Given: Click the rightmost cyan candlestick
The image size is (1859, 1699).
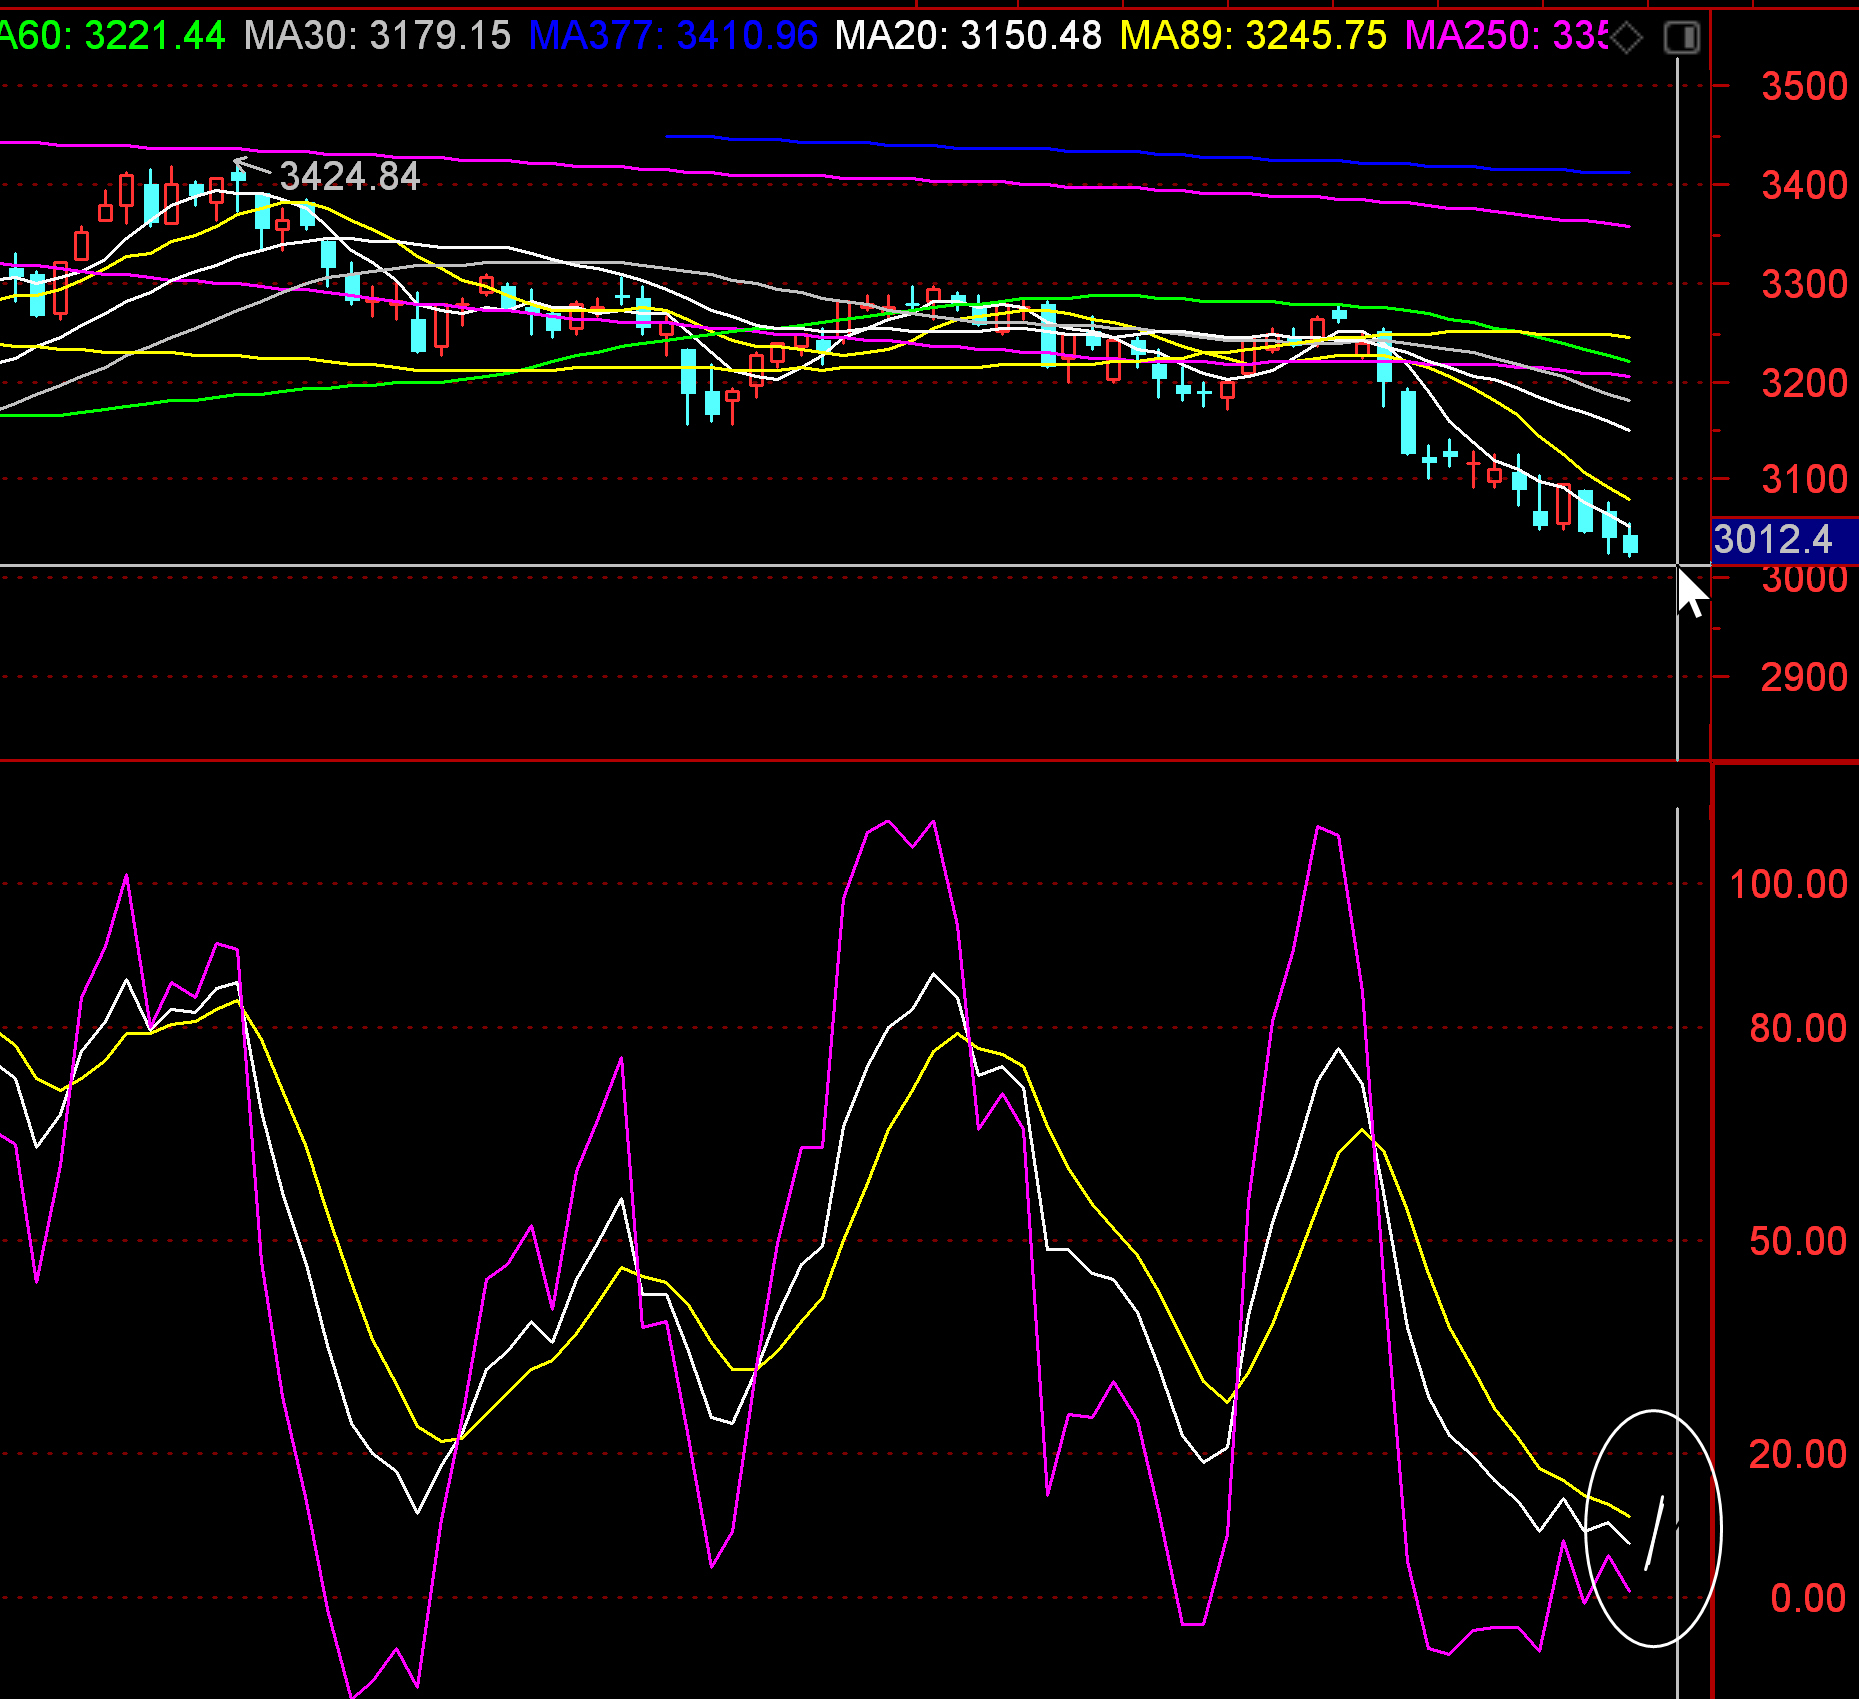Looking at the screenshot, I should coord(1631,544).
